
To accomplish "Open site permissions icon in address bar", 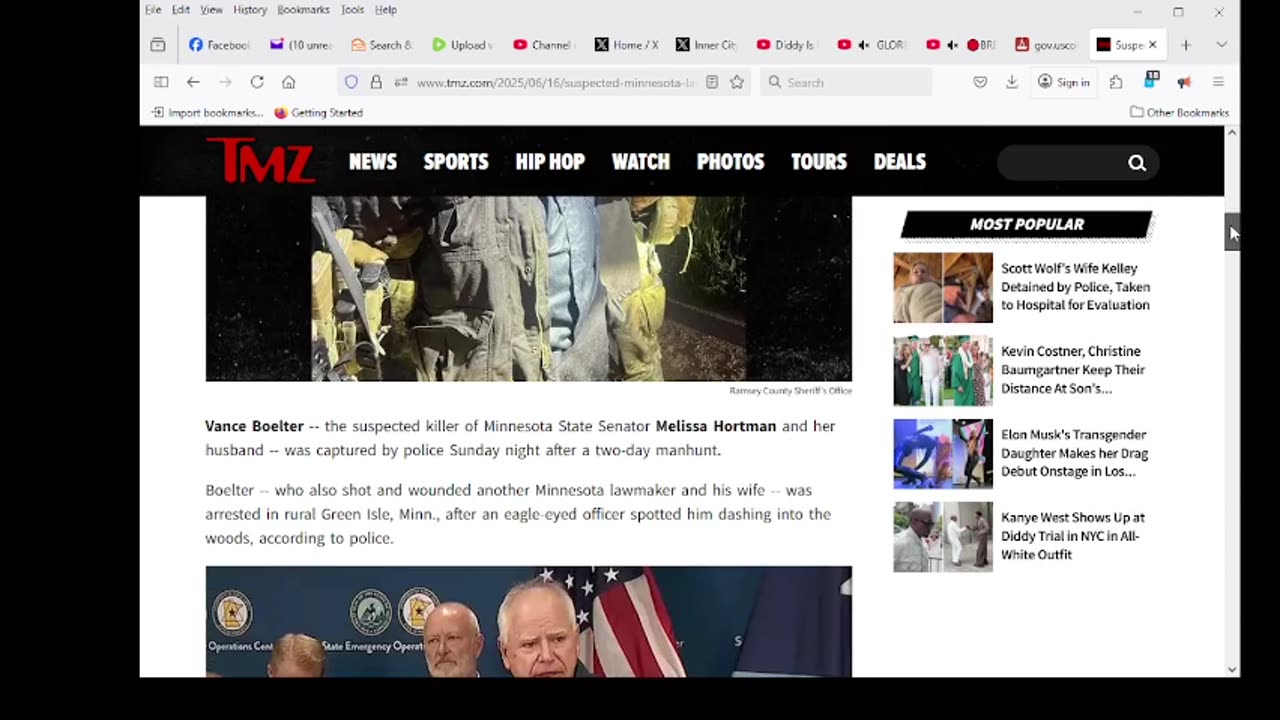I will pyautogui.click(x=400, y=82).
